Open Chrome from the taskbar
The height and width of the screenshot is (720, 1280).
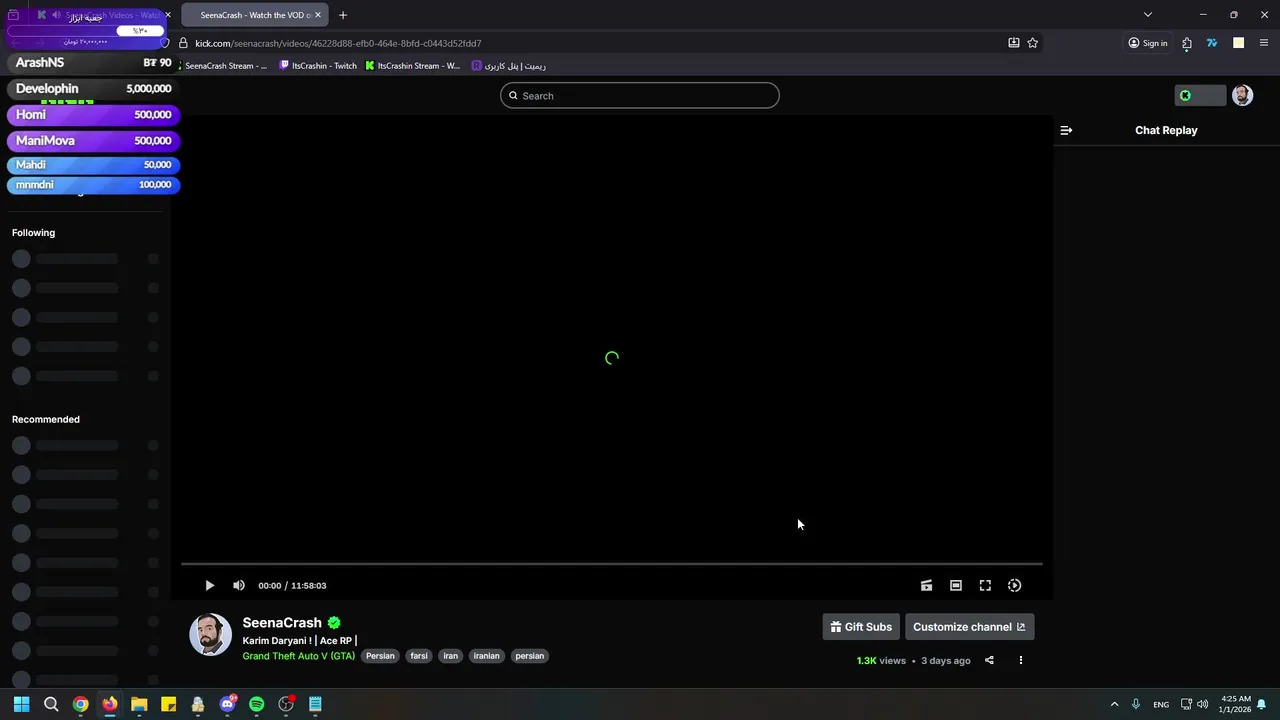click(80, 704)
